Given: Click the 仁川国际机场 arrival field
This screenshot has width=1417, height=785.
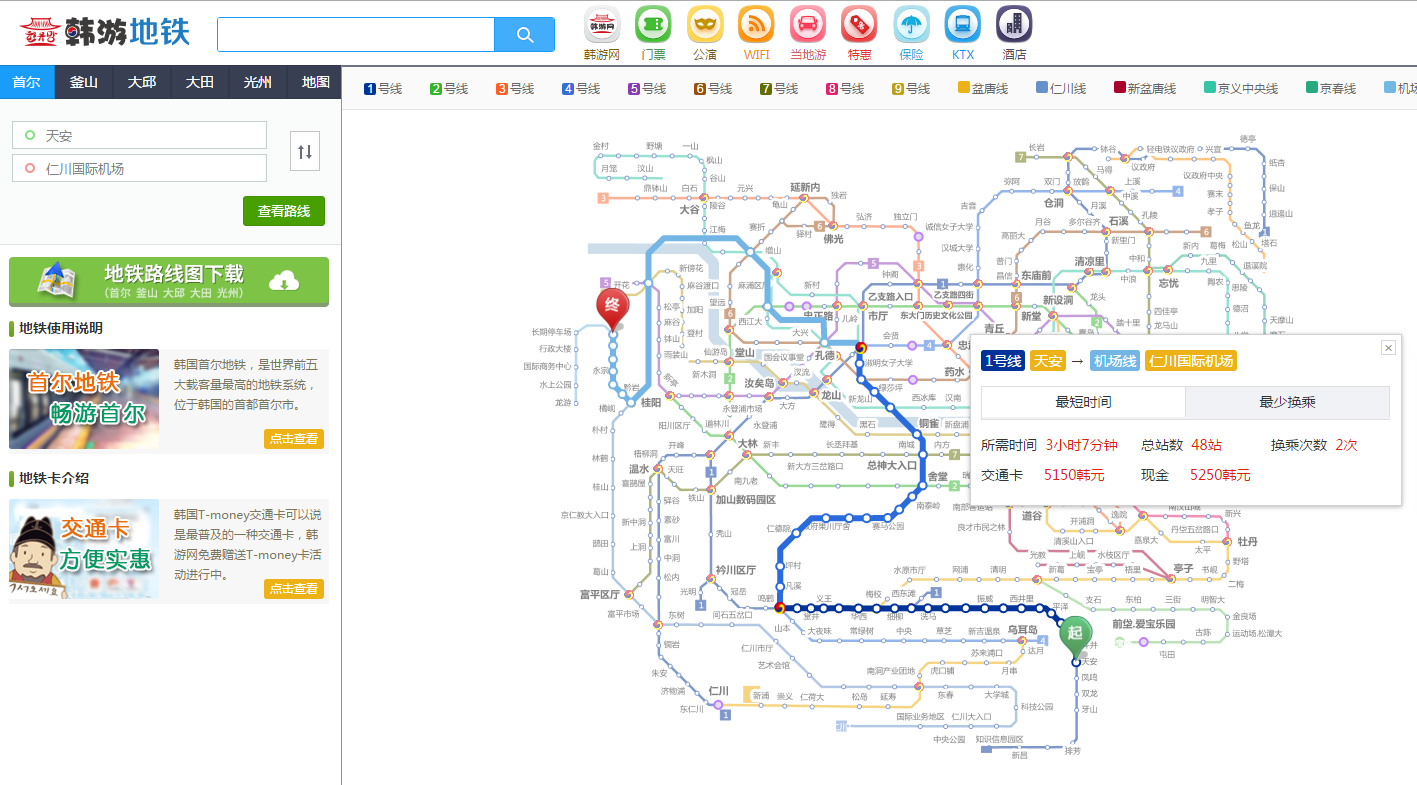Looking at the screenshot, I should tap(139, 168).
